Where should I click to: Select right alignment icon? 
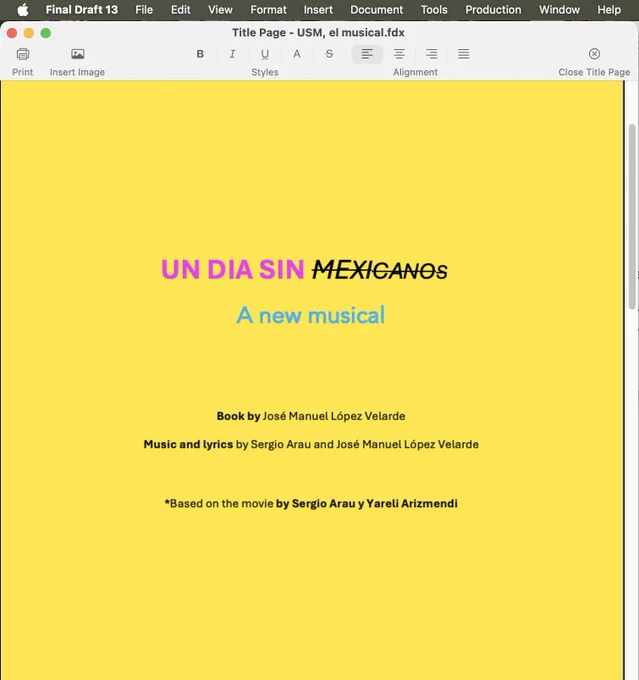click(431, 54)
